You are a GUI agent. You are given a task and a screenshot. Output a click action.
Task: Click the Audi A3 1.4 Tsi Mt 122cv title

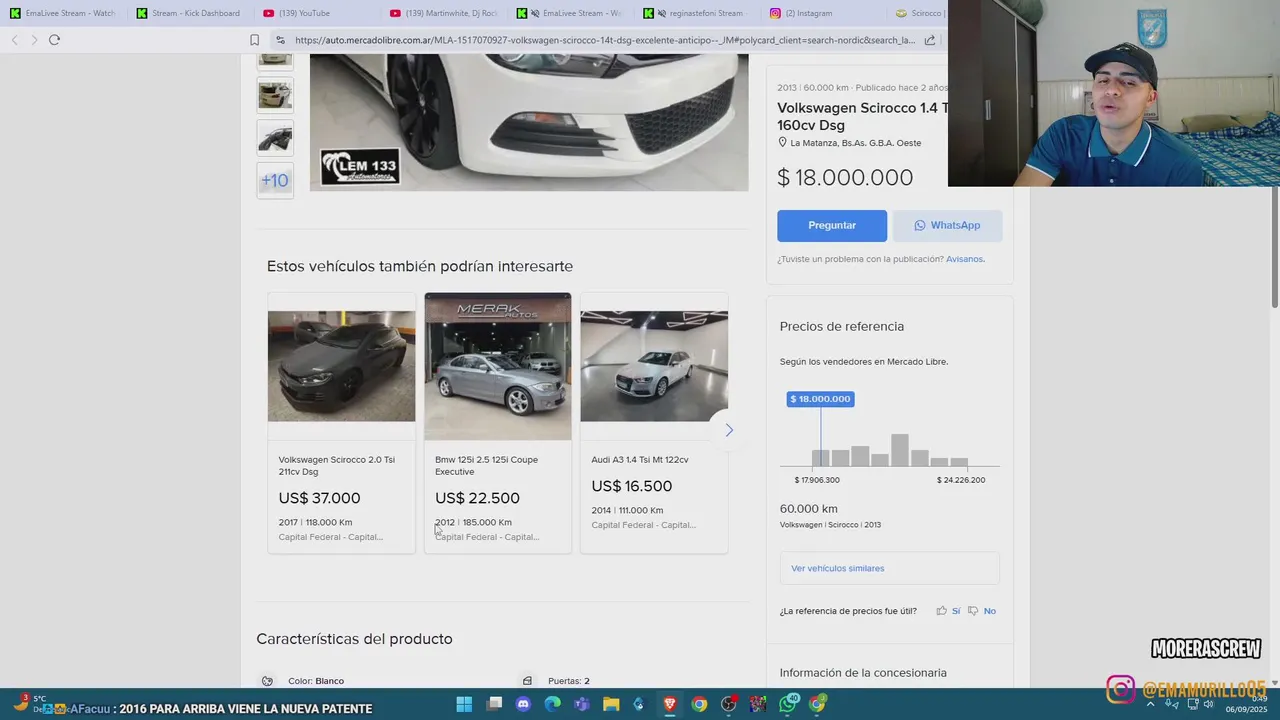tap(640, 460)
